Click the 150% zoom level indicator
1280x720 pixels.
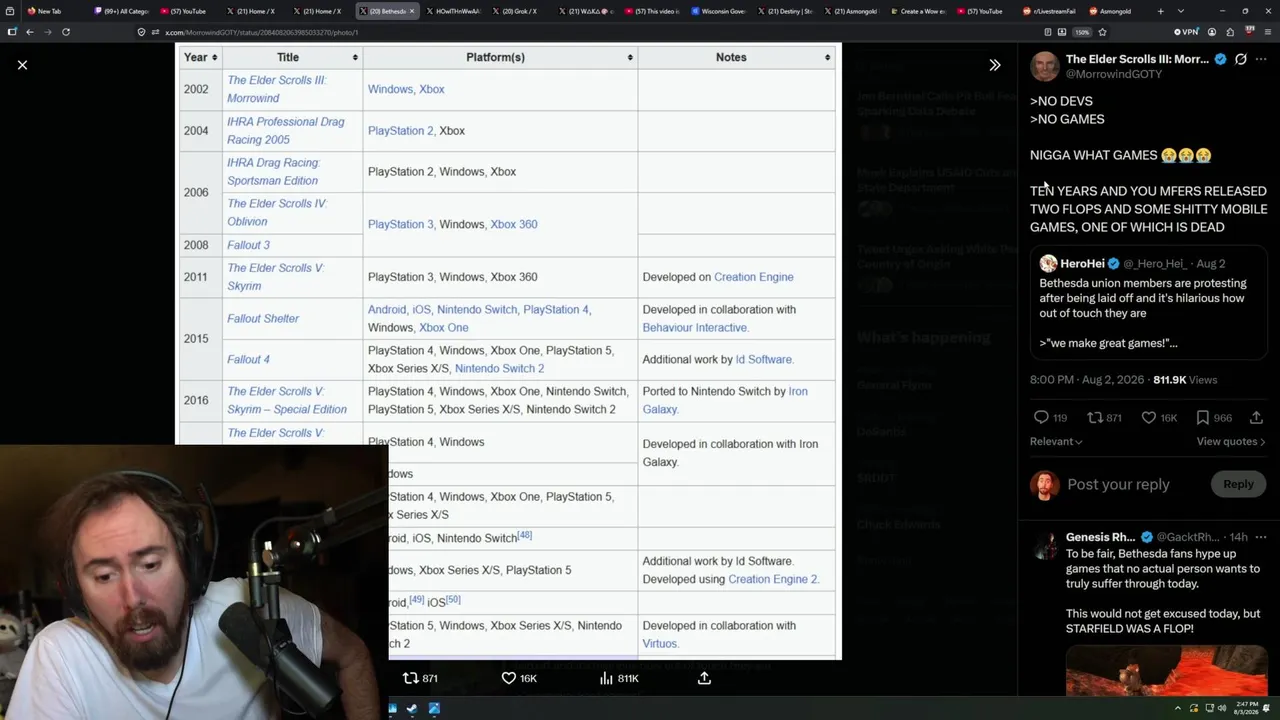click(x=1082, y=32)
